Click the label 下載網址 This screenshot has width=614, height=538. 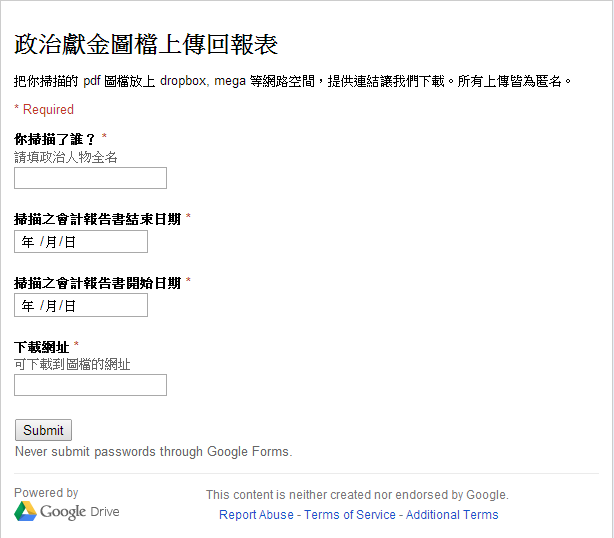pyautogui.click(x=42, y=347)
